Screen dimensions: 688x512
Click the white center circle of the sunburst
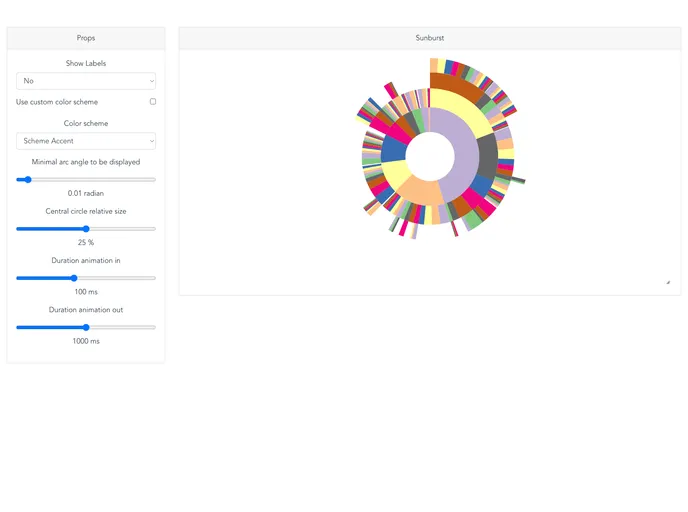[430, 156]
